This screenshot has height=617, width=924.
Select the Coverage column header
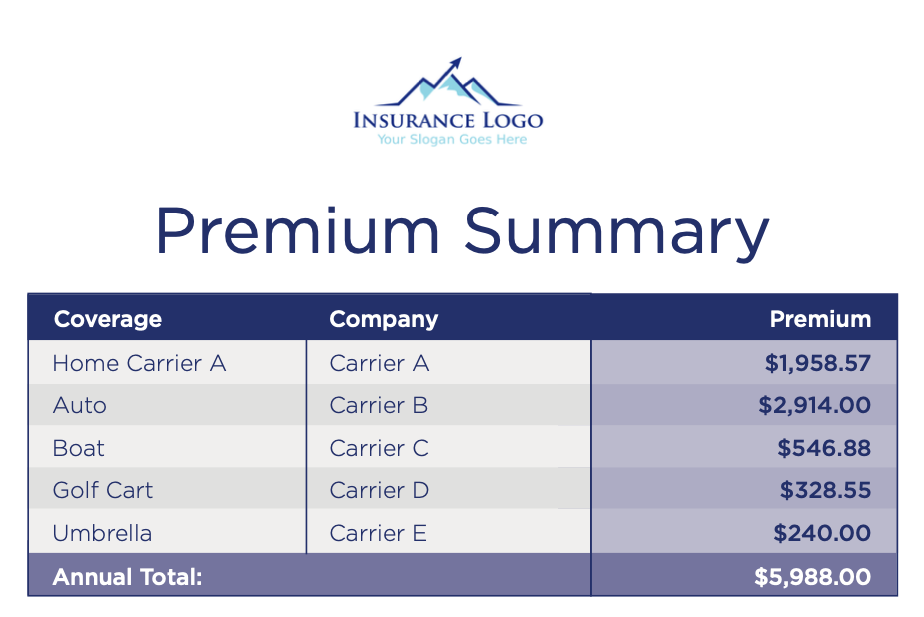coord(108,319)
